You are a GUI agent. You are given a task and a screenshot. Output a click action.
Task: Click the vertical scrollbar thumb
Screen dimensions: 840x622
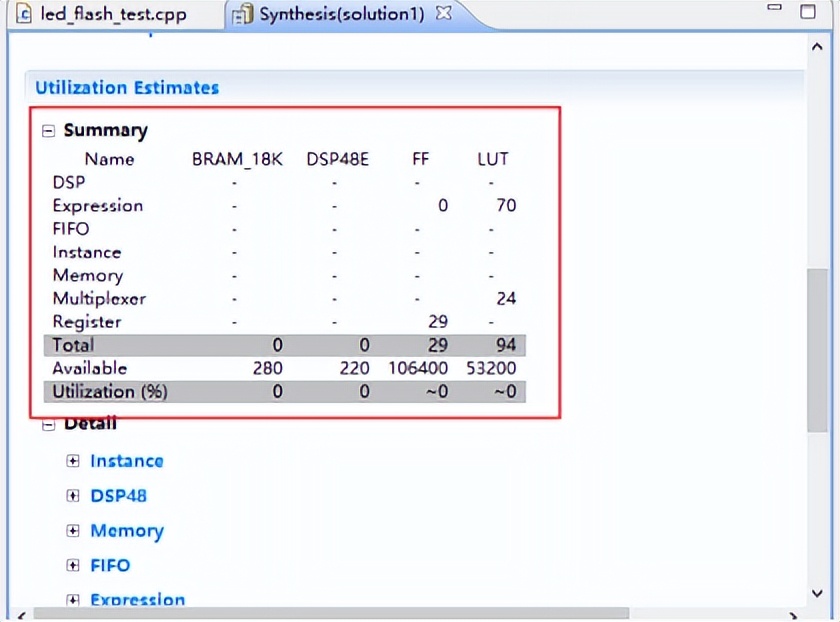click(x=817, y=349)
